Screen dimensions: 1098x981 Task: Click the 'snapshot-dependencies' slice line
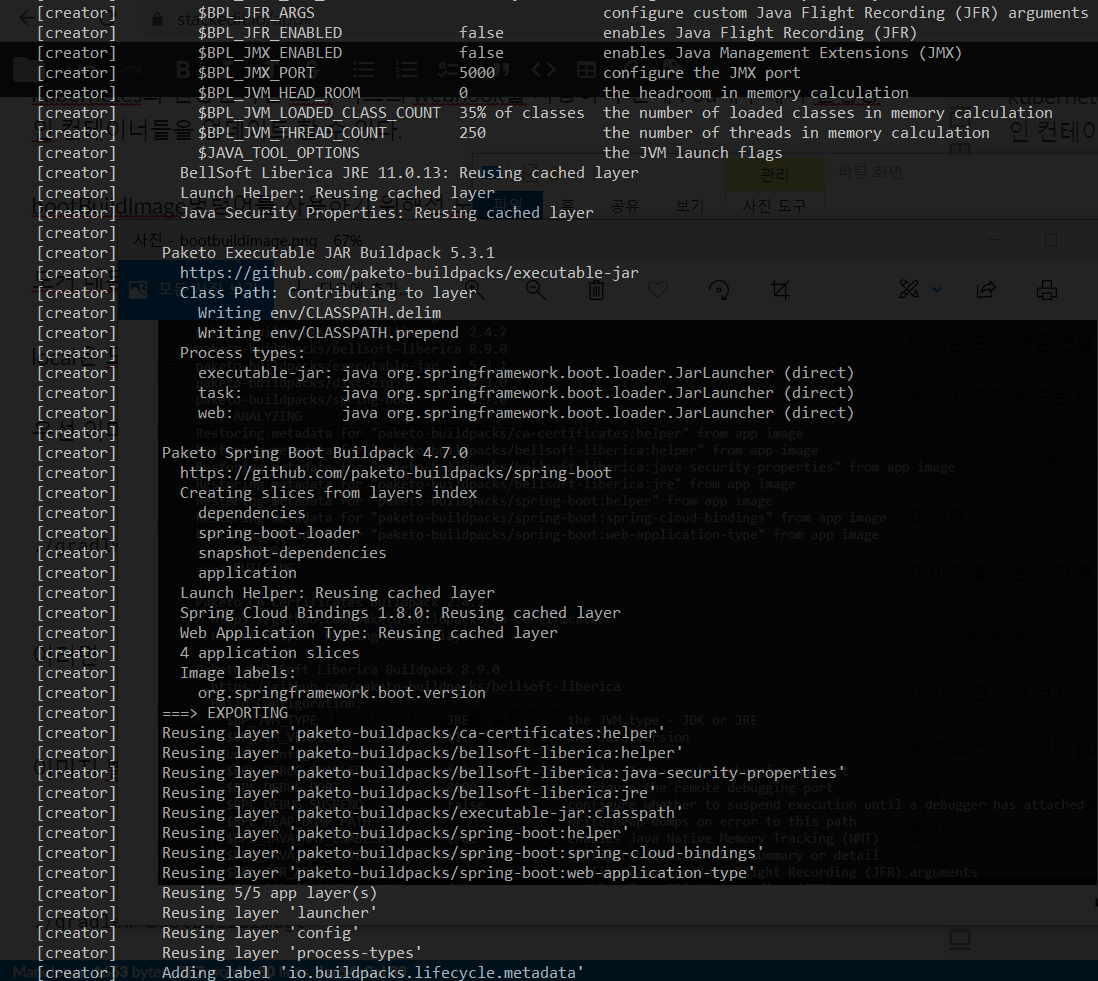click(292, 553)
